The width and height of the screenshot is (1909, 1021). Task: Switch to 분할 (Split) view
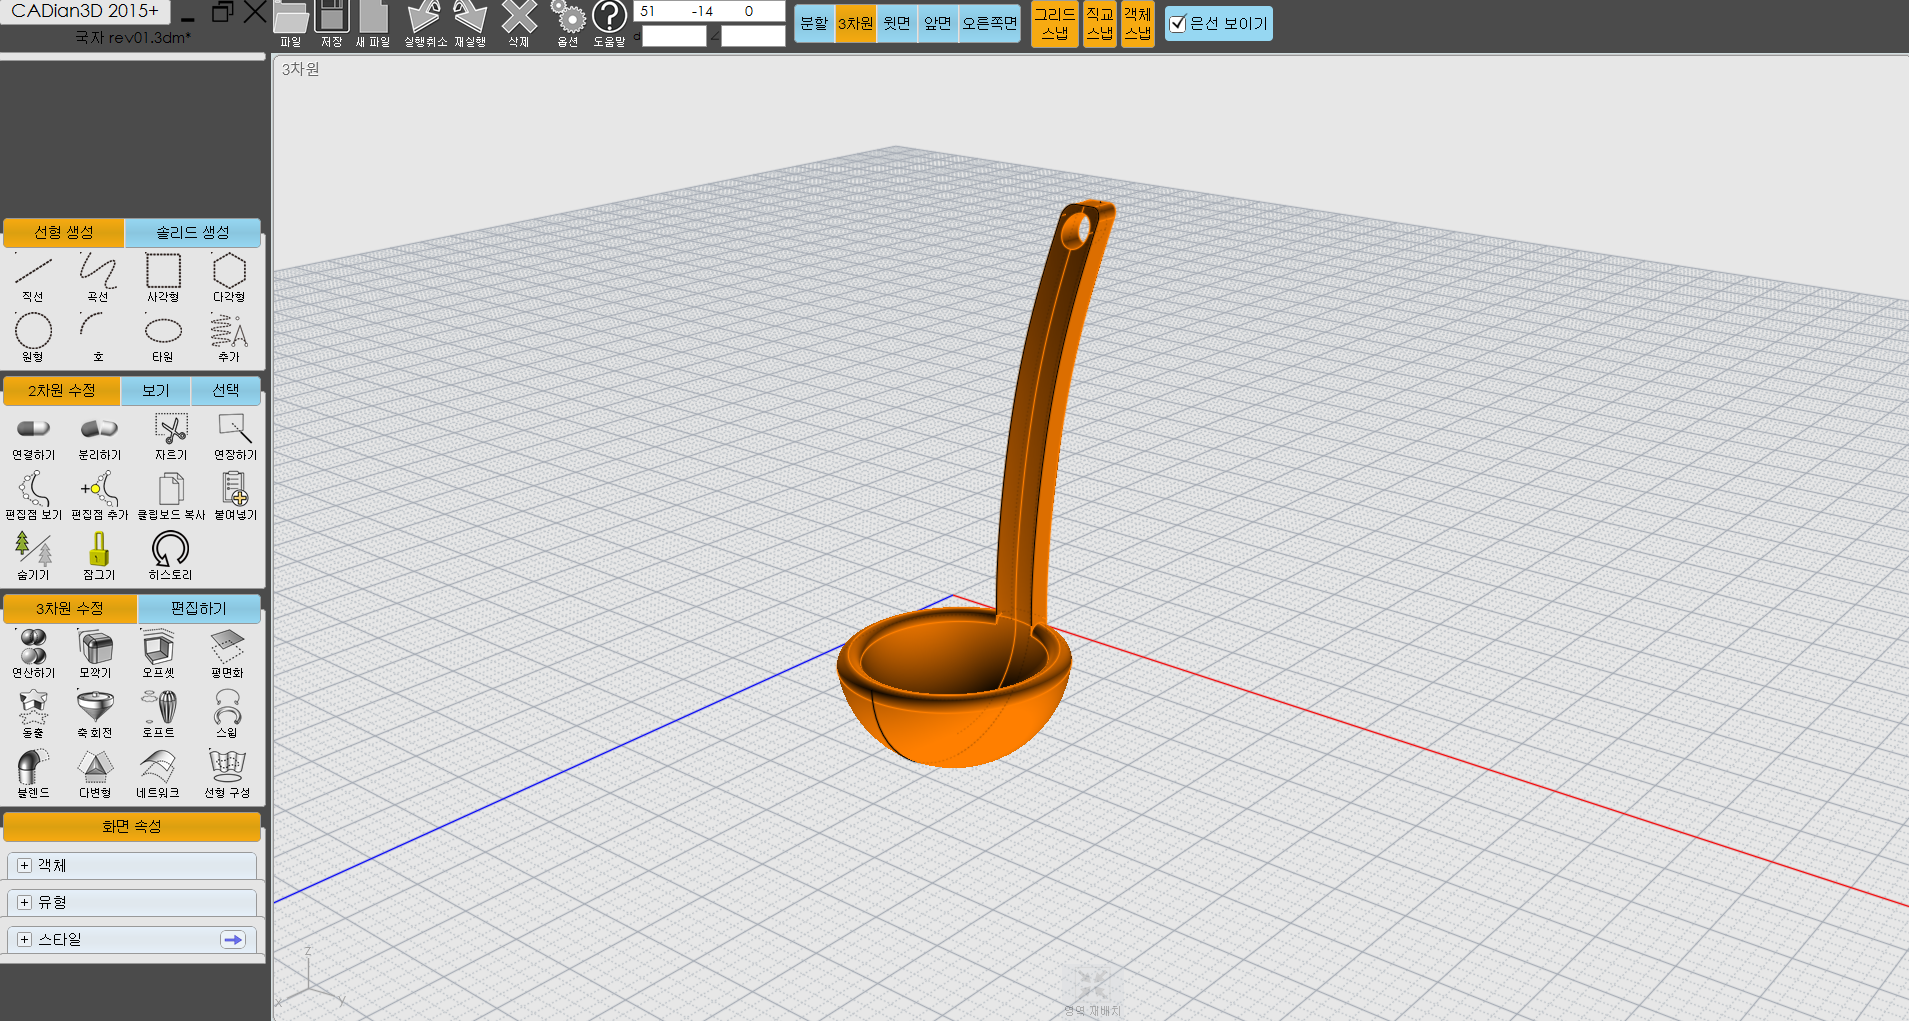pyautogui.click(x=814, y=23)
